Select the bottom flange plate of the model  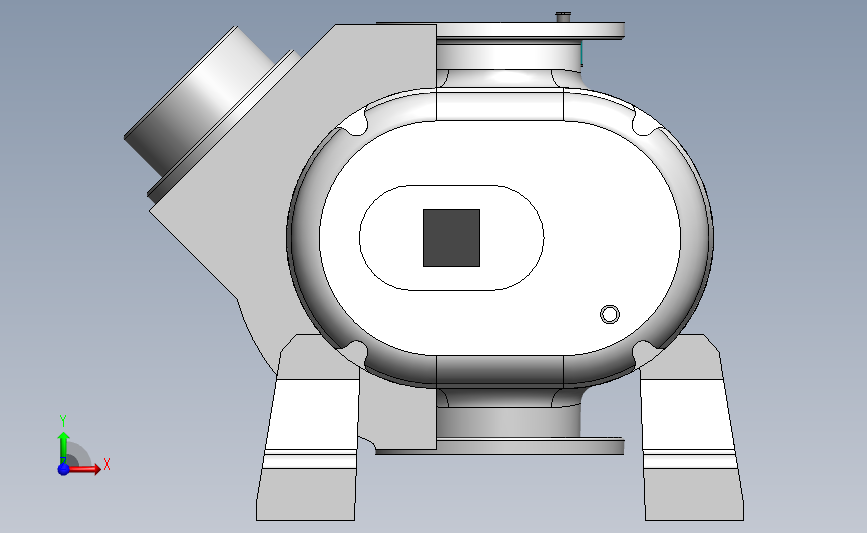pyautogui.click(x=500, y=447)
